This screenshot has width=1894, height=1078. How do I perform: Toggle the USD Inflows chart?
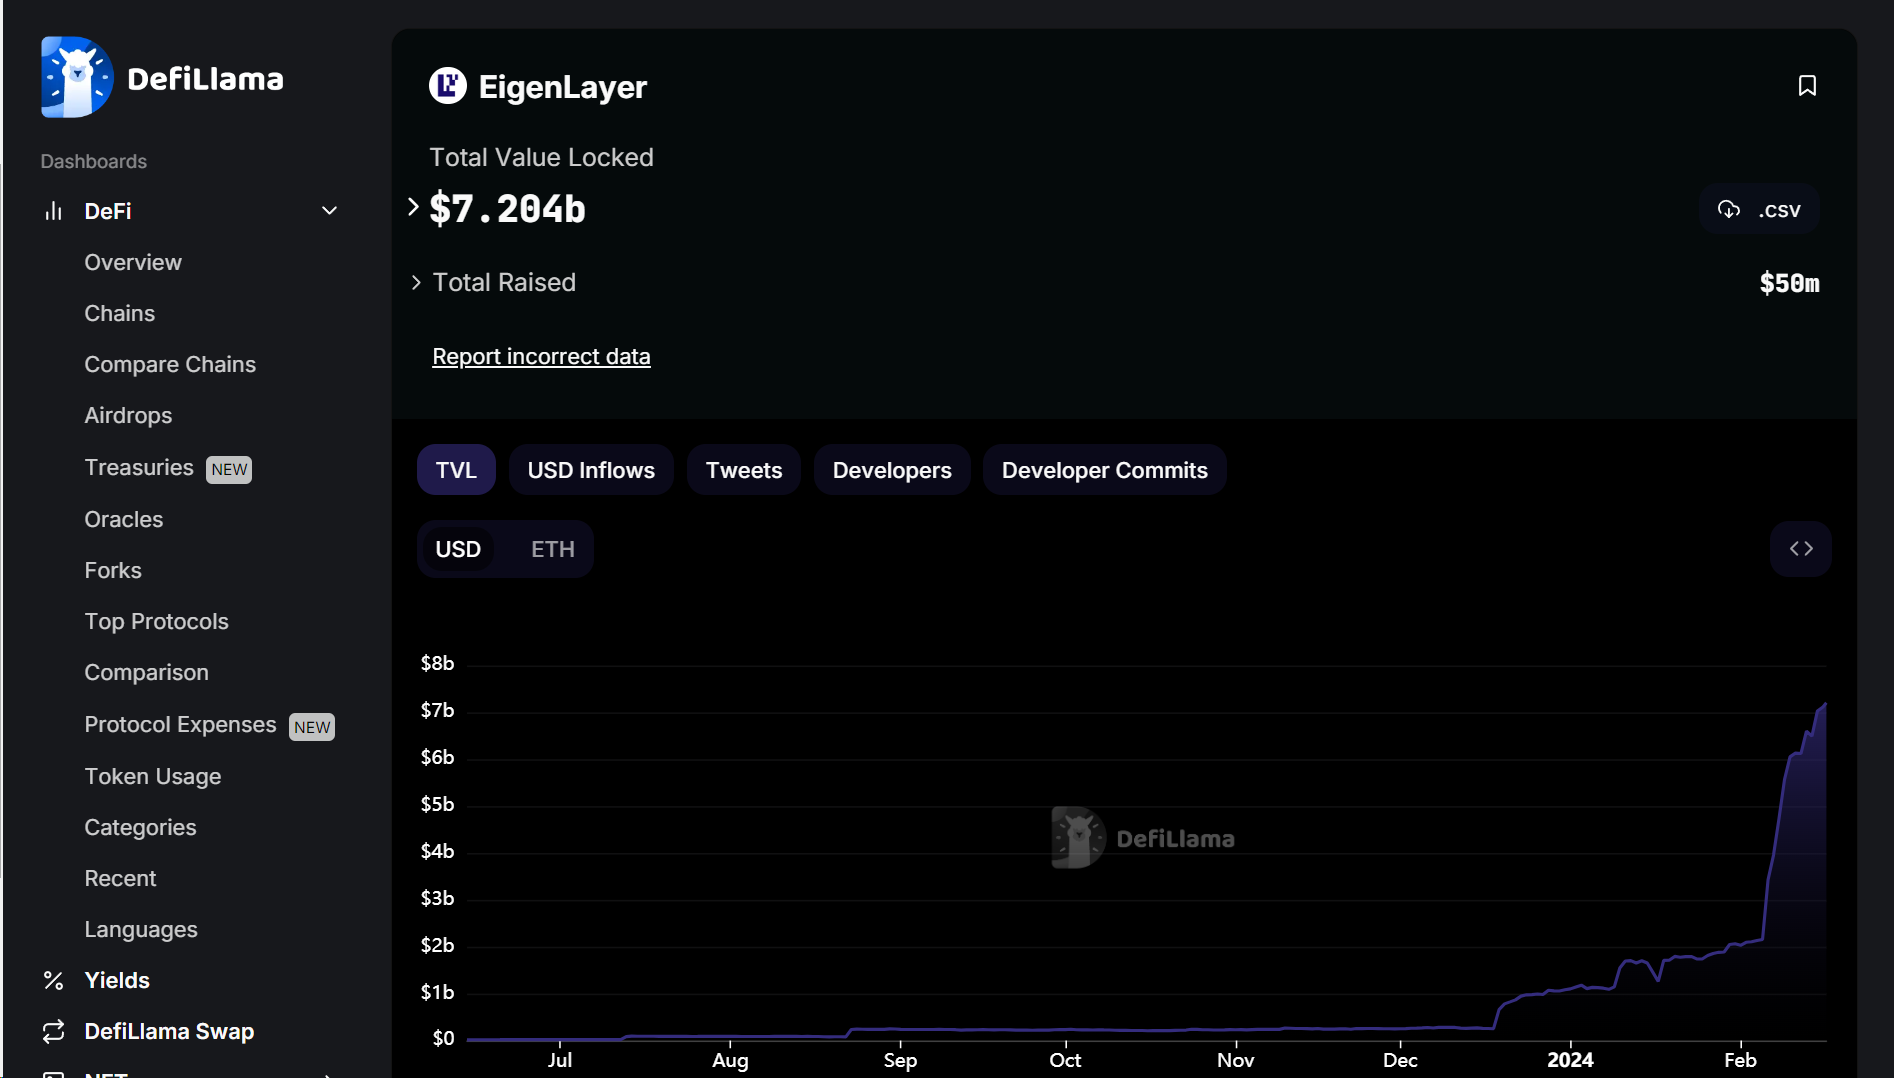(591, 470)
